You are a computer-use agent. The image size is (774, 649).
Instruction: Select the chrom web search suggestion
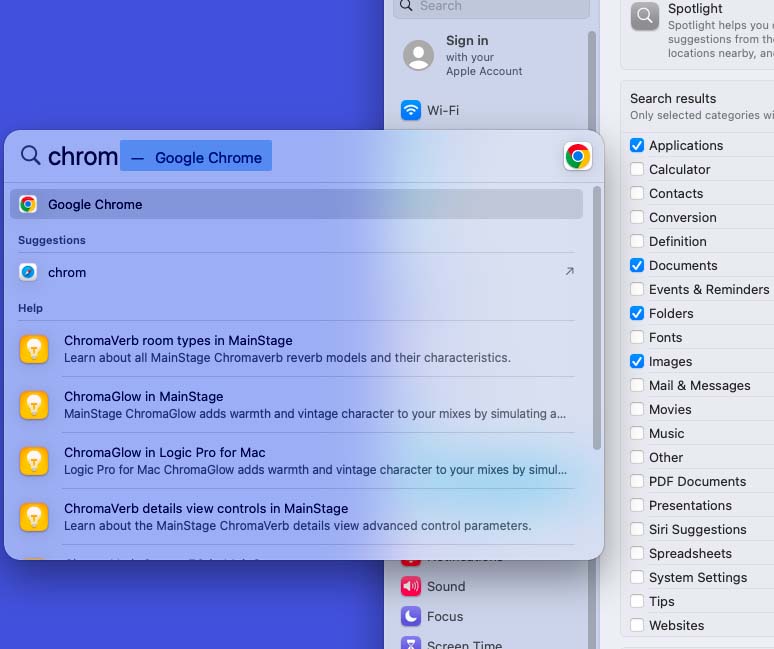click(296, 272)
